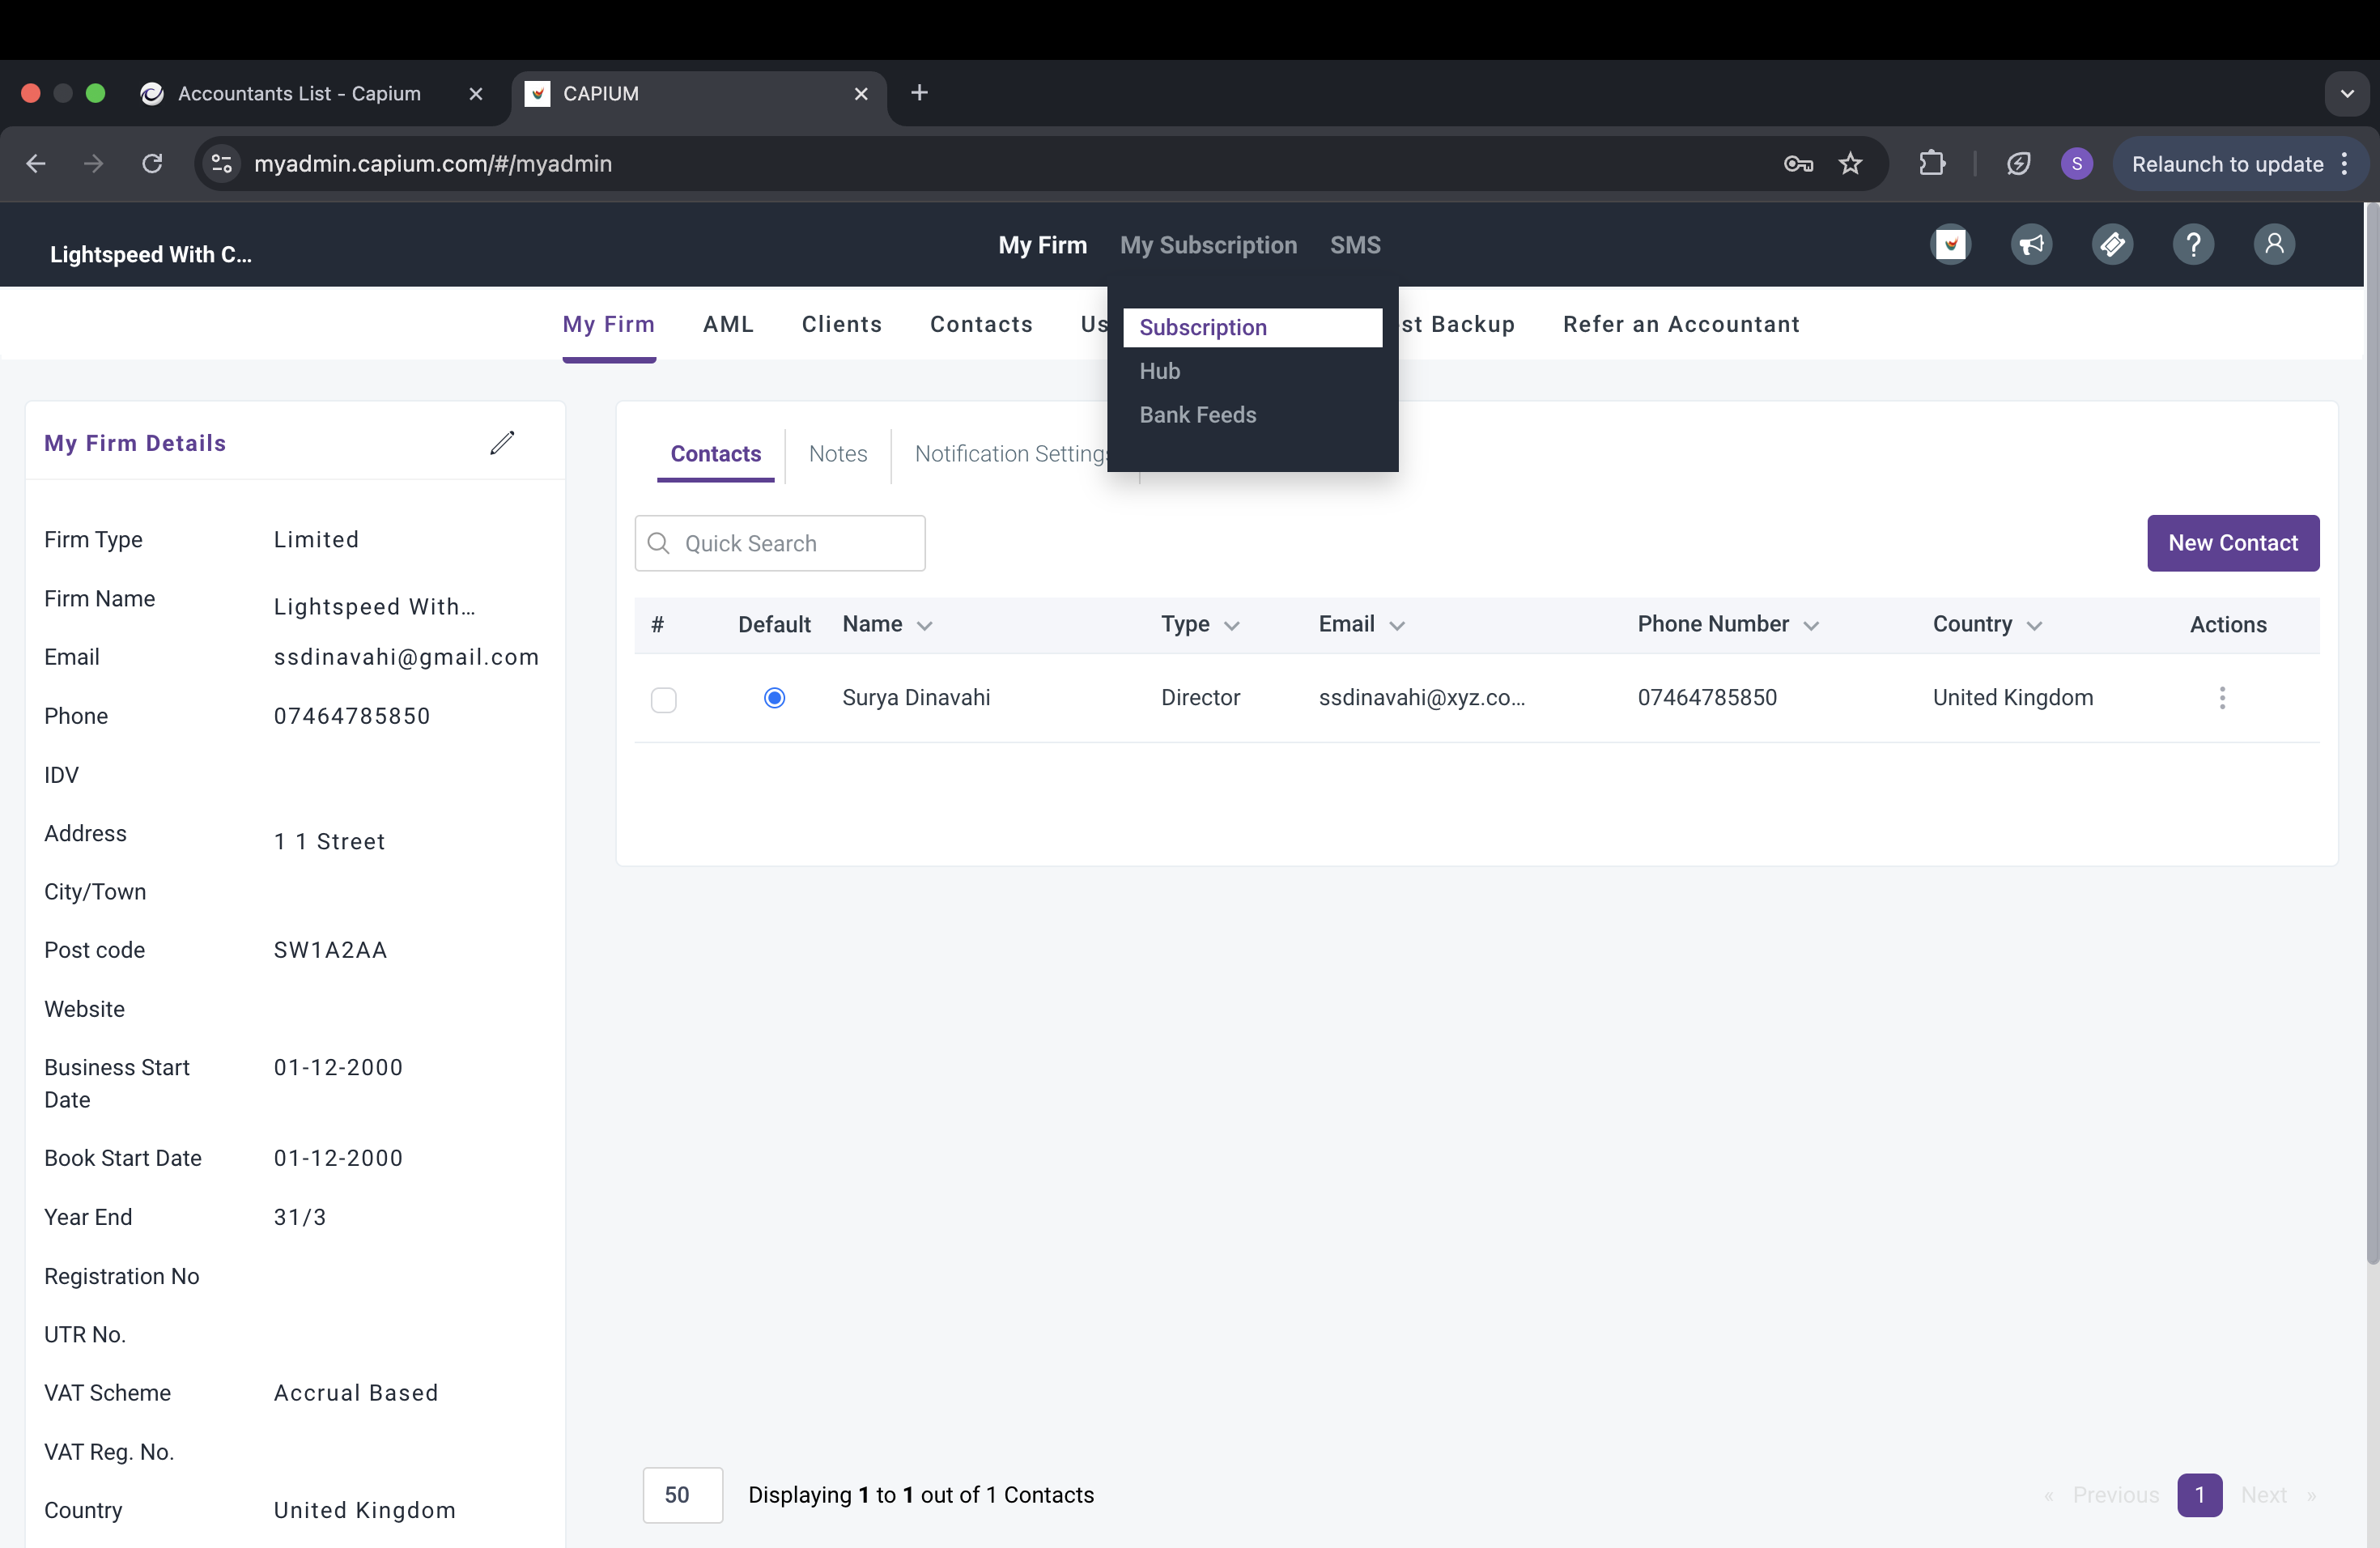Viewport: 2380px width, 1548px height.
Task: Open the Country column filter chevron
Action: point(2034,626)
